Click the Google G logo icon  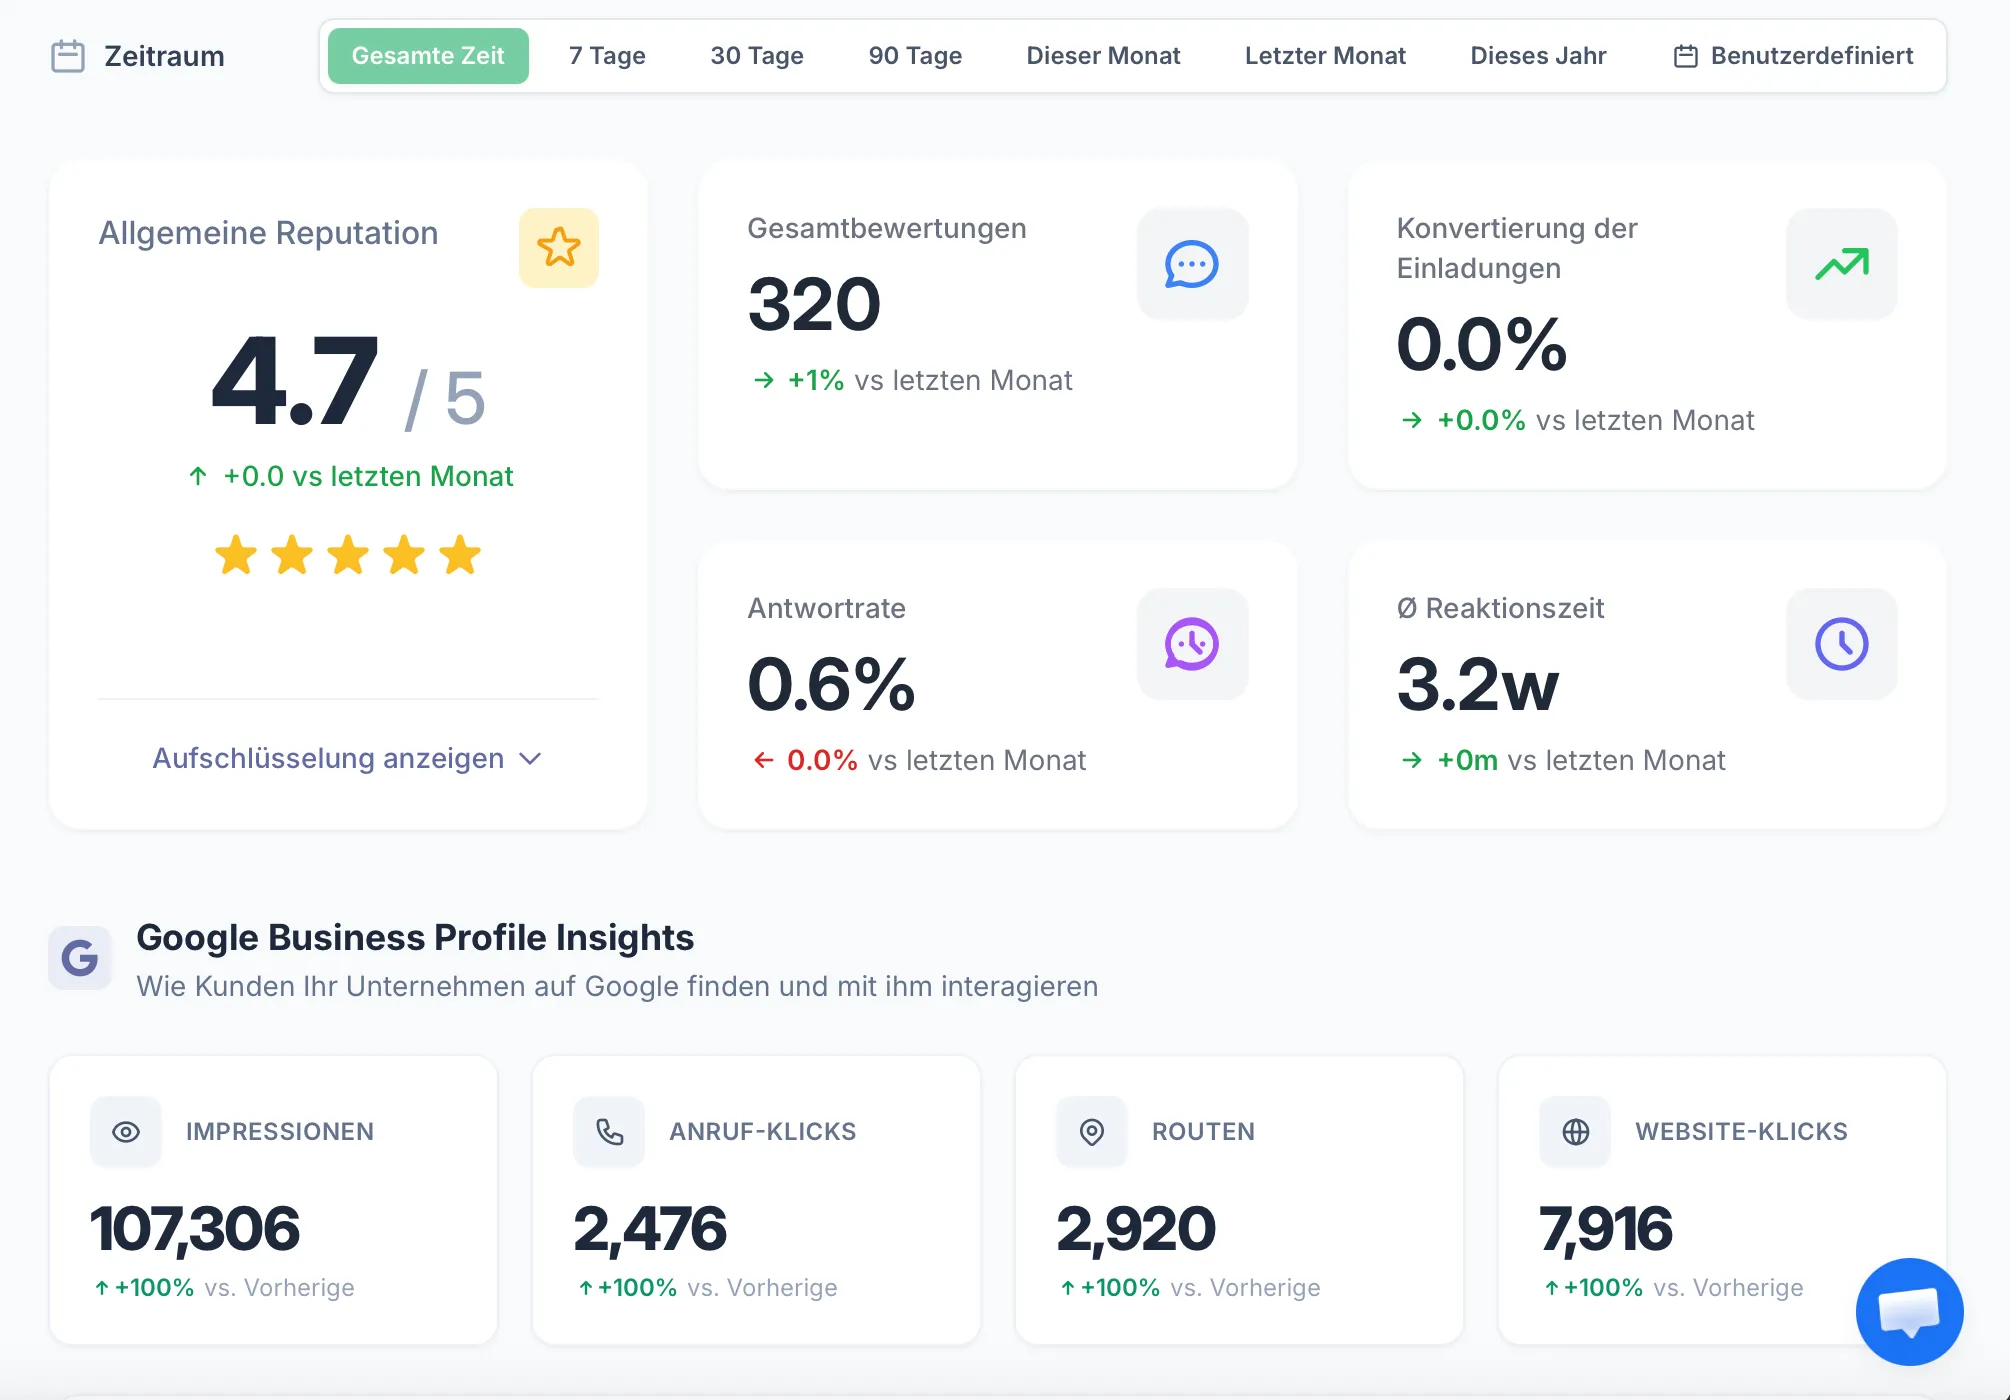[80, 958]
